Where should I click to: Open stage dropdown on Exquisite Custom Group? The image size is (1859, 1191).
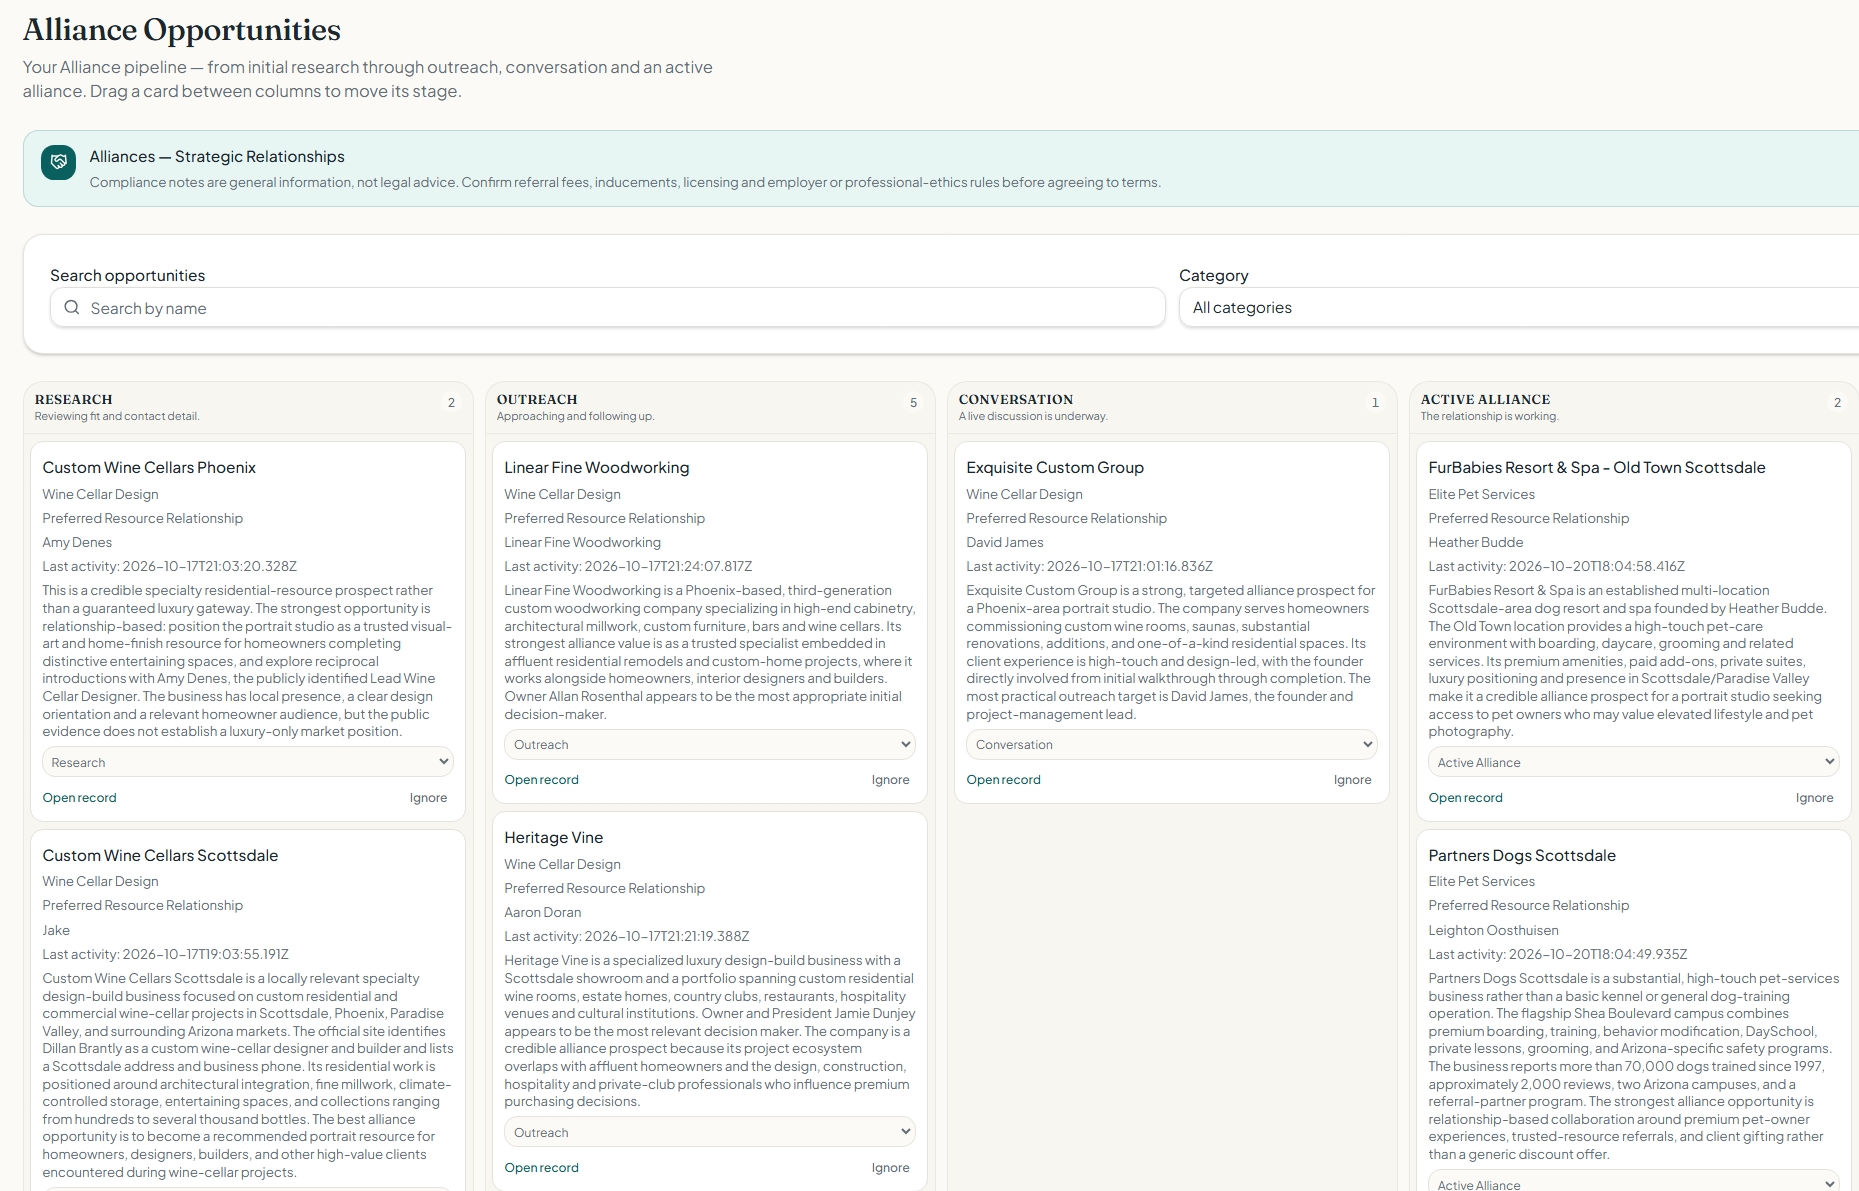1171,744
